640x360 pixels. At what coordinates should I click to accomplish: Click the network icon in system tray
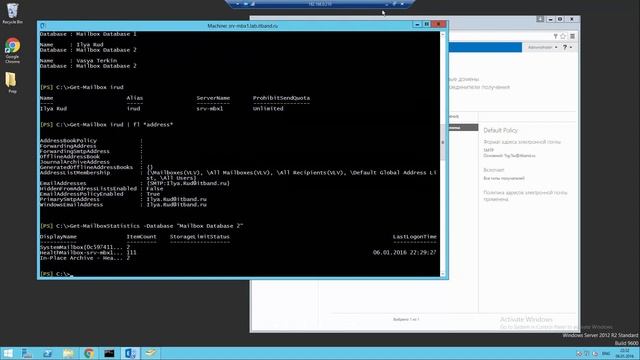[x=587, y=353]
